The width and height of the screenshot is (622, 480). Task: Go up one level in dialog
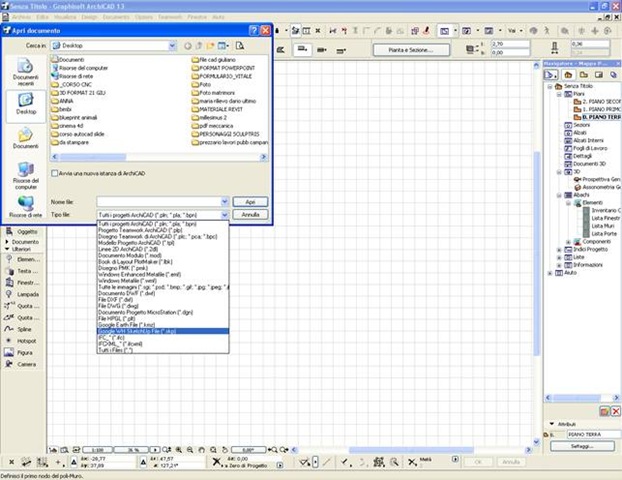(x=199, y=46)
